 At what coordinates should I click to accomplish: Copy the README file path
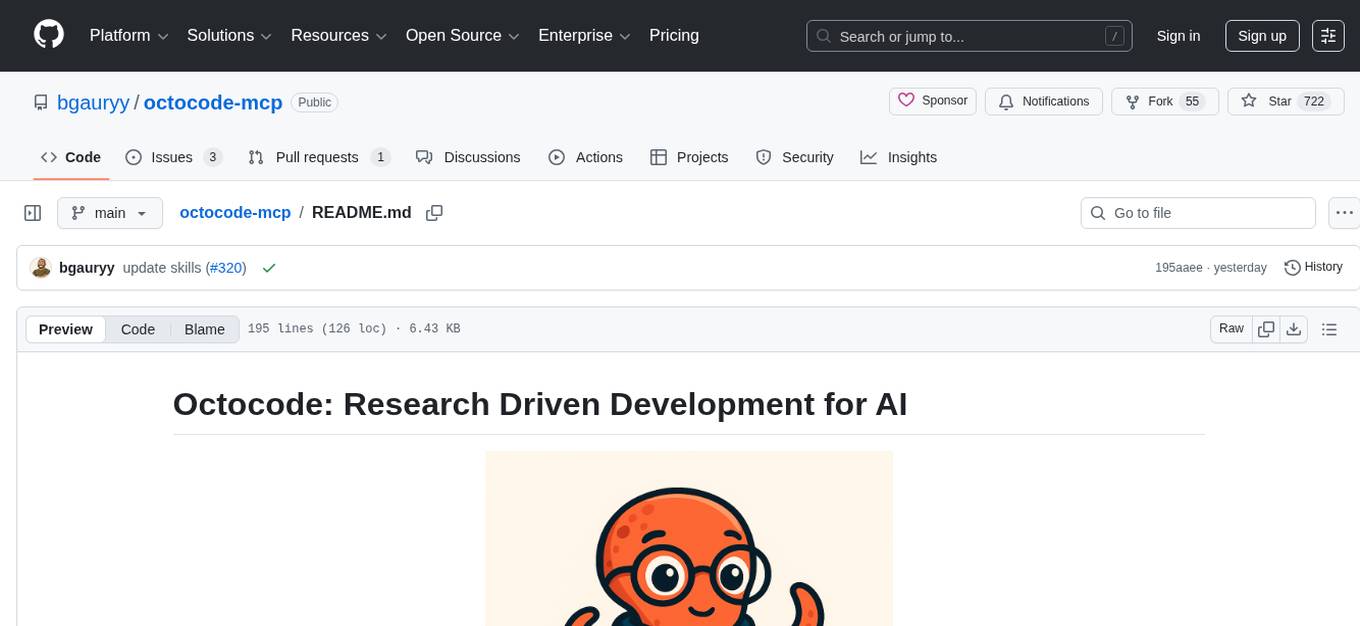(x=434, y=212)
